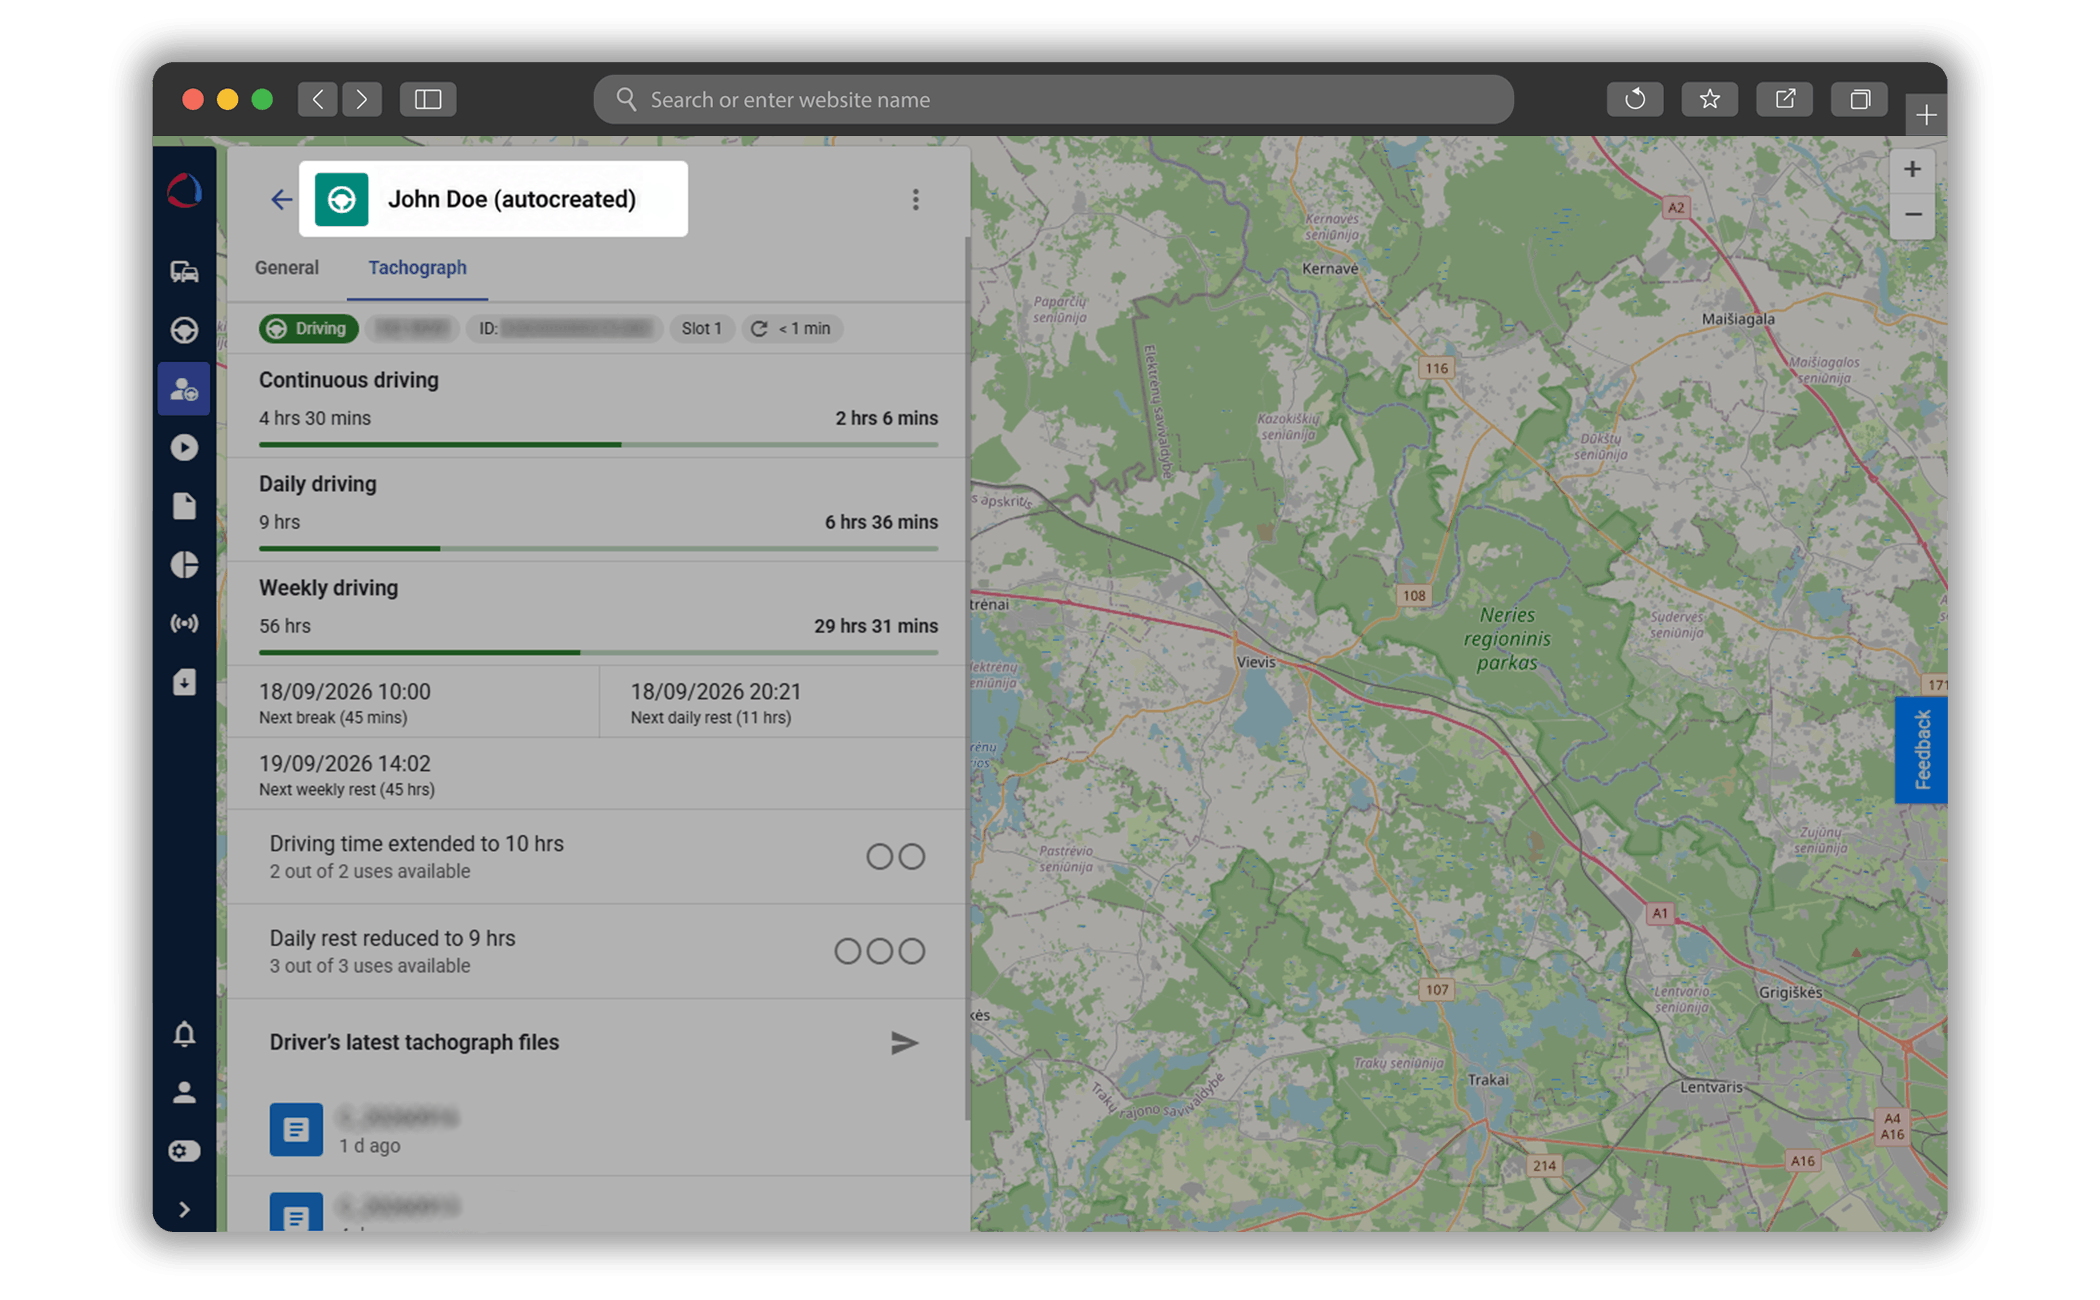
Task: Show all tabs in browser toolbar
Action: [x=1859, y=99]
